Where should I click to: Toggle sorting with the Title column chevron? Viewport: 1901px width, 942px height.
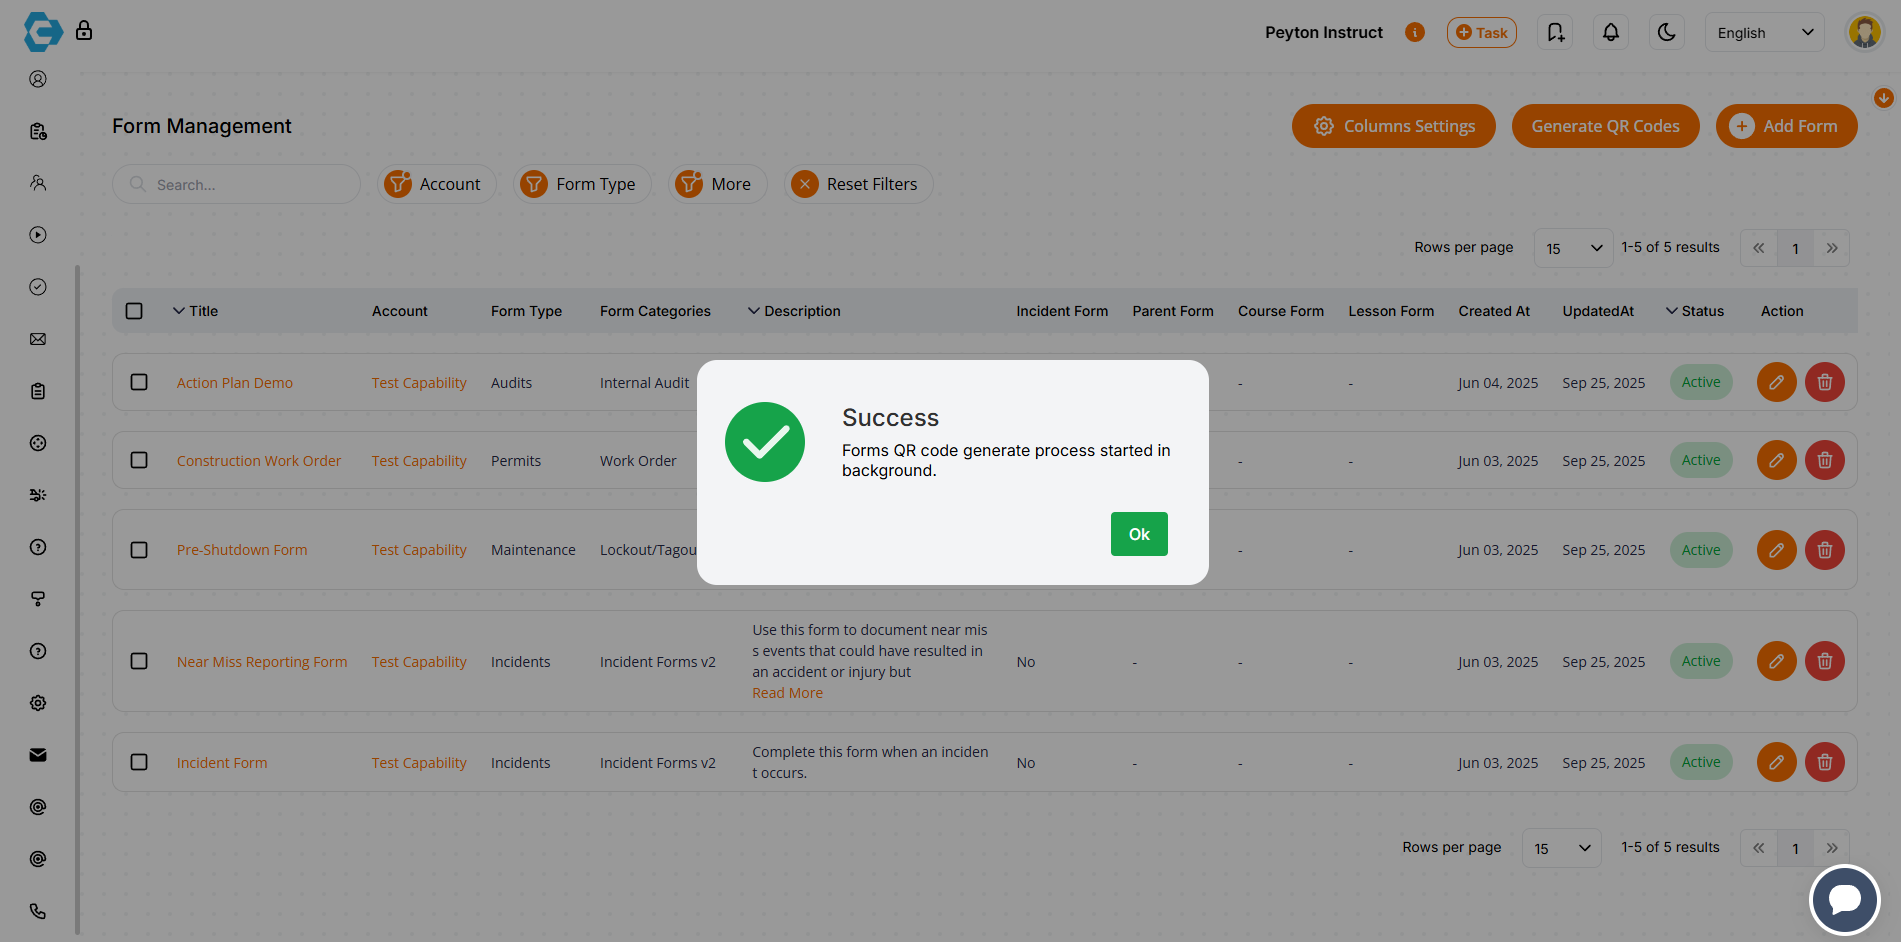179,311
